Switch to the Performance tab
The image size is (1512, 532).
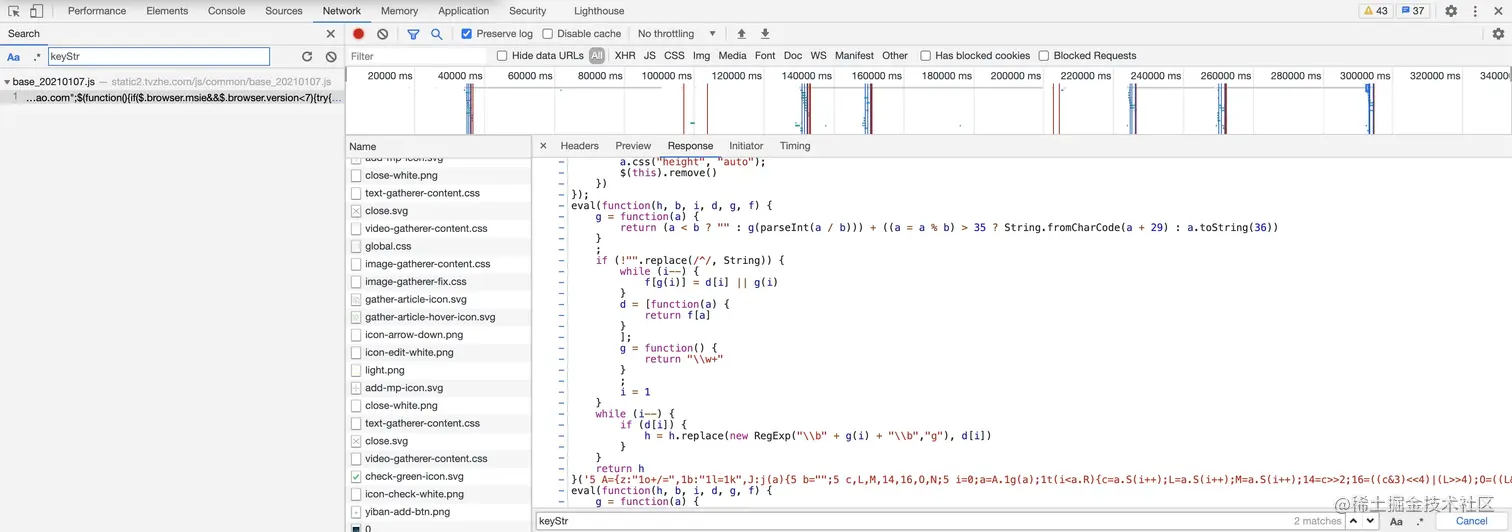pyautogui.click(x=97, y=11)
